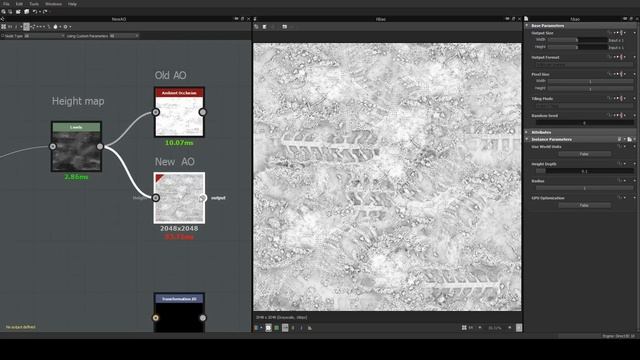Adjust the Height Depth slider
The image size is (640, 360).
coord(584,171)
